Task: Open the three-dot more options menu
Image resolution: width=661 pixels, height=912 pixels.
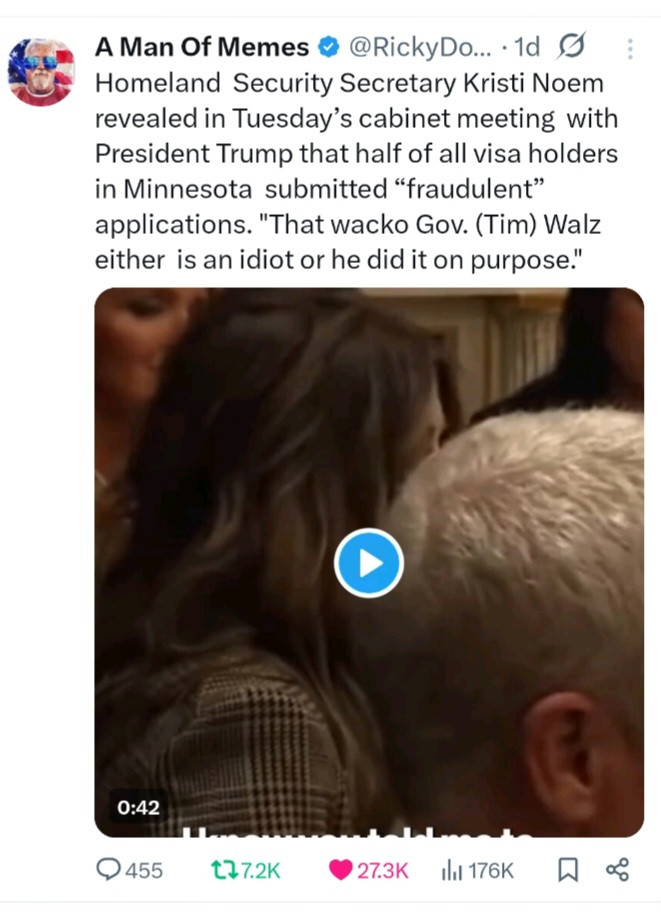Action: coord(630,49)
